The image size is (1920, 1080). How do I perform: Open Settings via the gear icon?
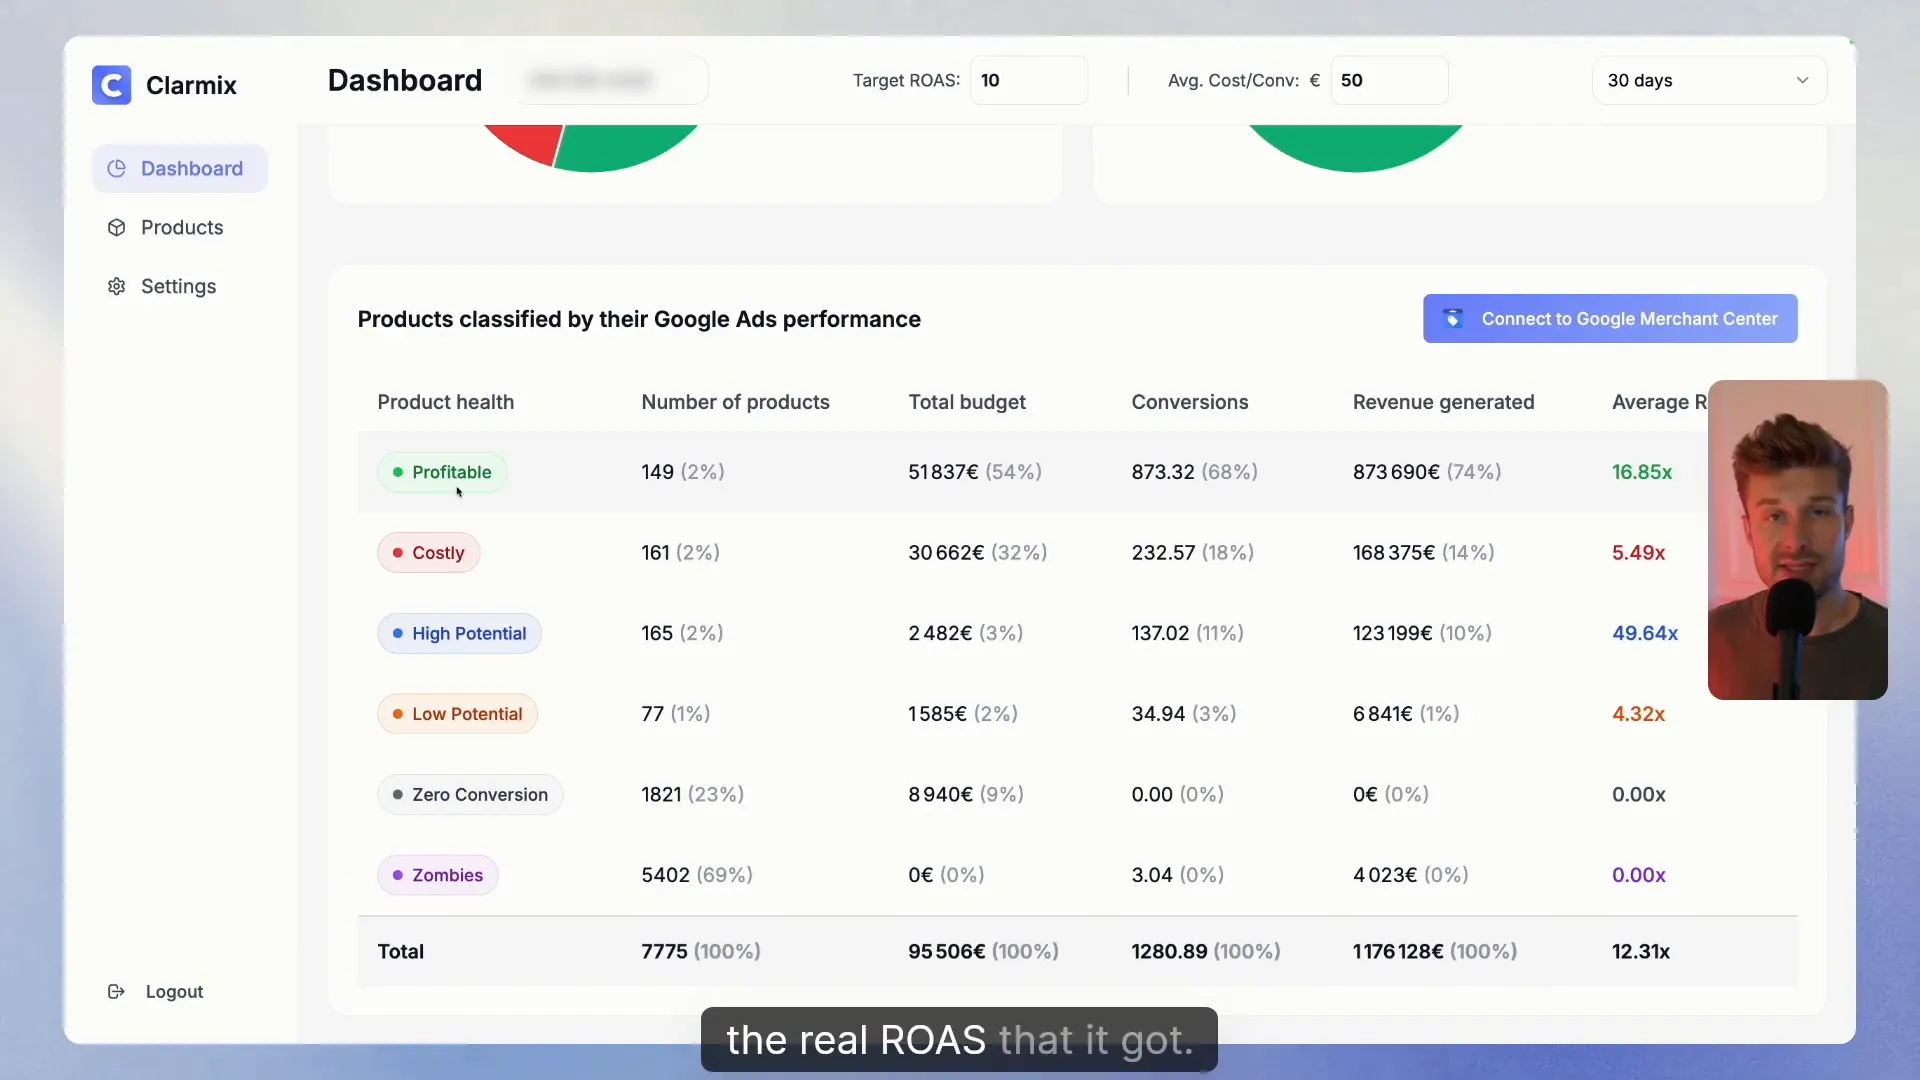pyautogui.click(x=116, y=286)
